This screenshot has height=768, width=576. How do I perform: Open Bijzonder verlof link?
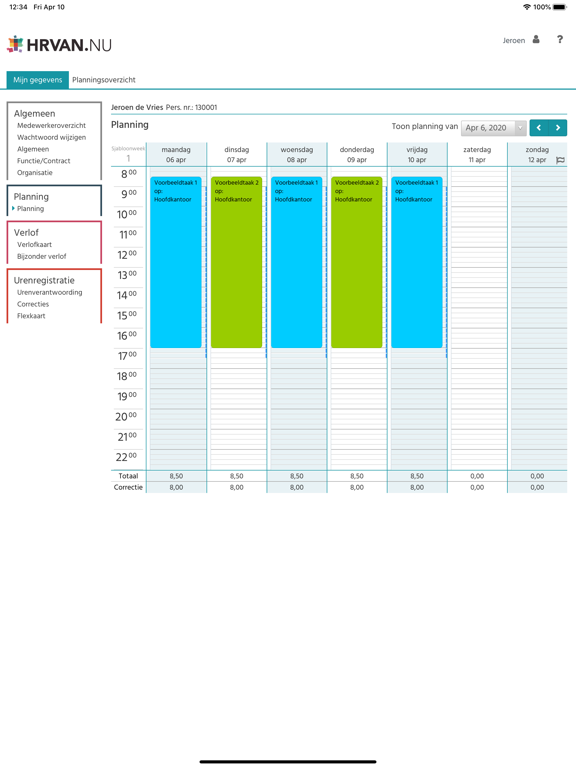pyautogui.click(x=42, y=256)
